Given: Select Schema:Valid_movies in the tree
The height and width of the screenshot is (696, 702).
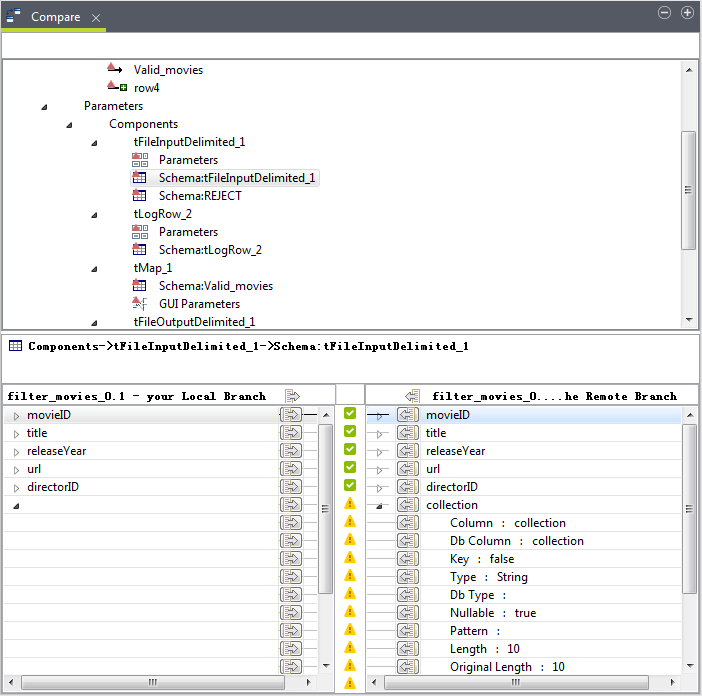Looking at the screenshot, I should [x=215, y=286].
